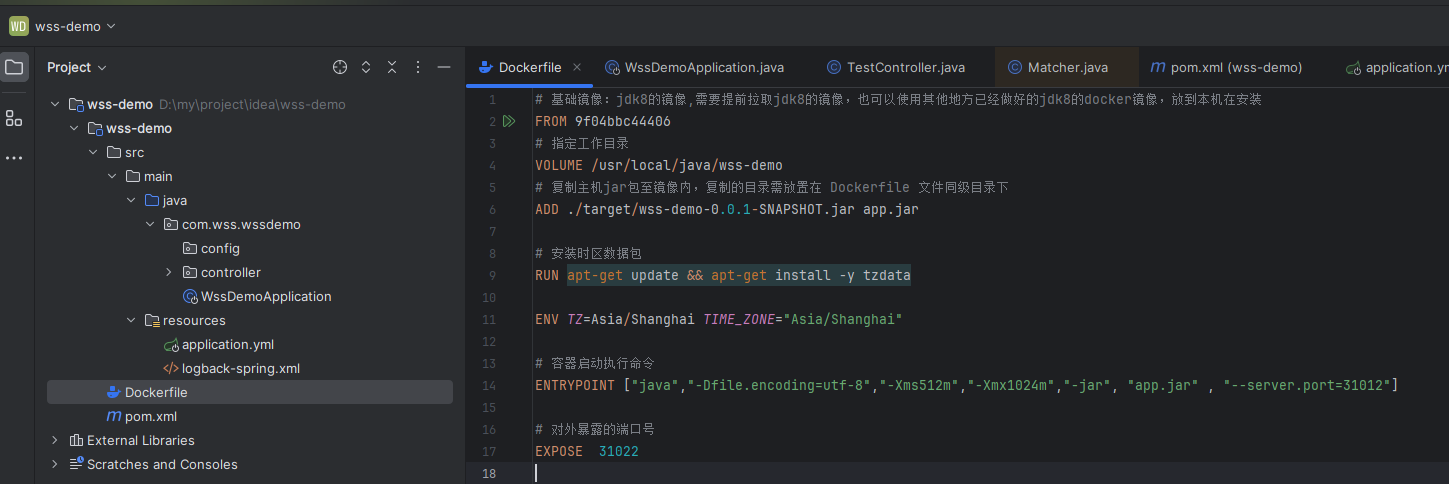Select WssDemoApplication class in tree
Image resolution: width=1449 pixels, height=484 pixels.
pos(265,296)
